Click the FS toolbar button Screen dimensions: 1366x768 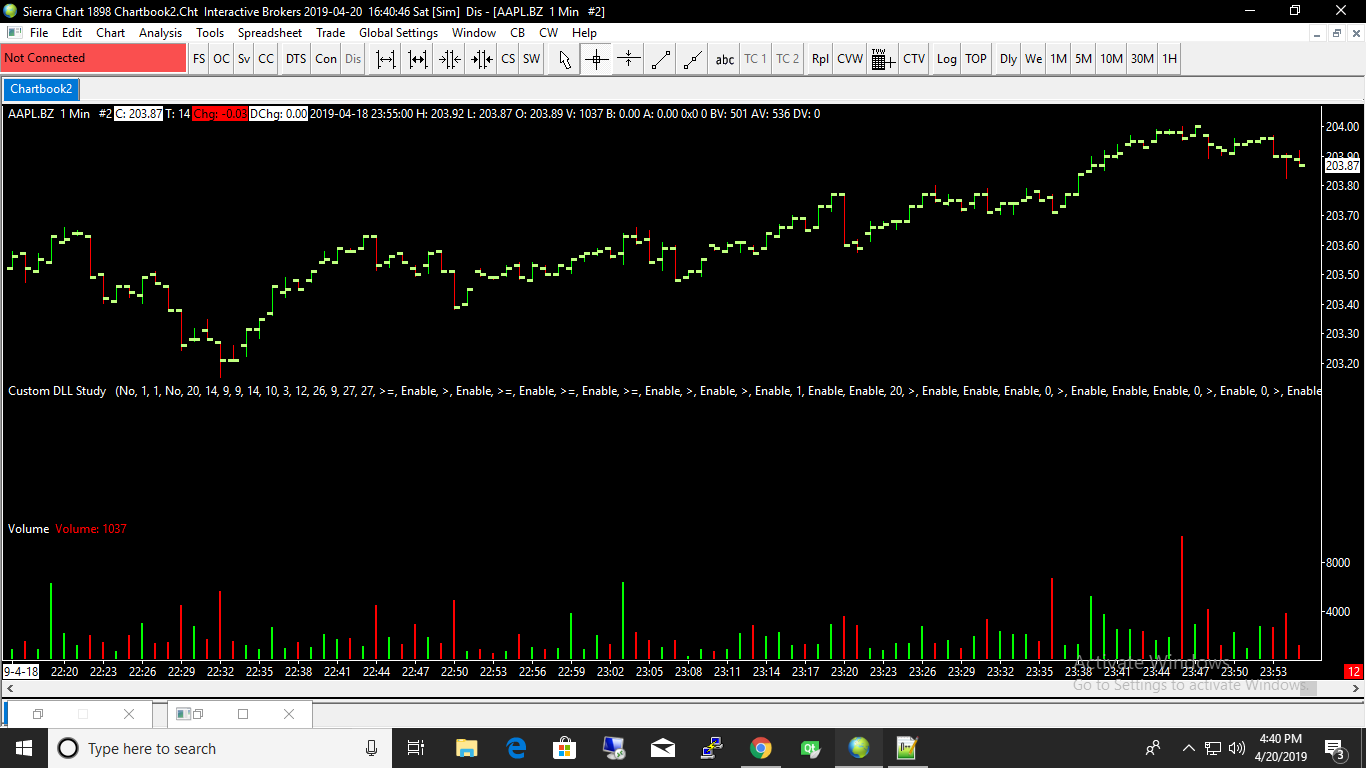(199, 59)
